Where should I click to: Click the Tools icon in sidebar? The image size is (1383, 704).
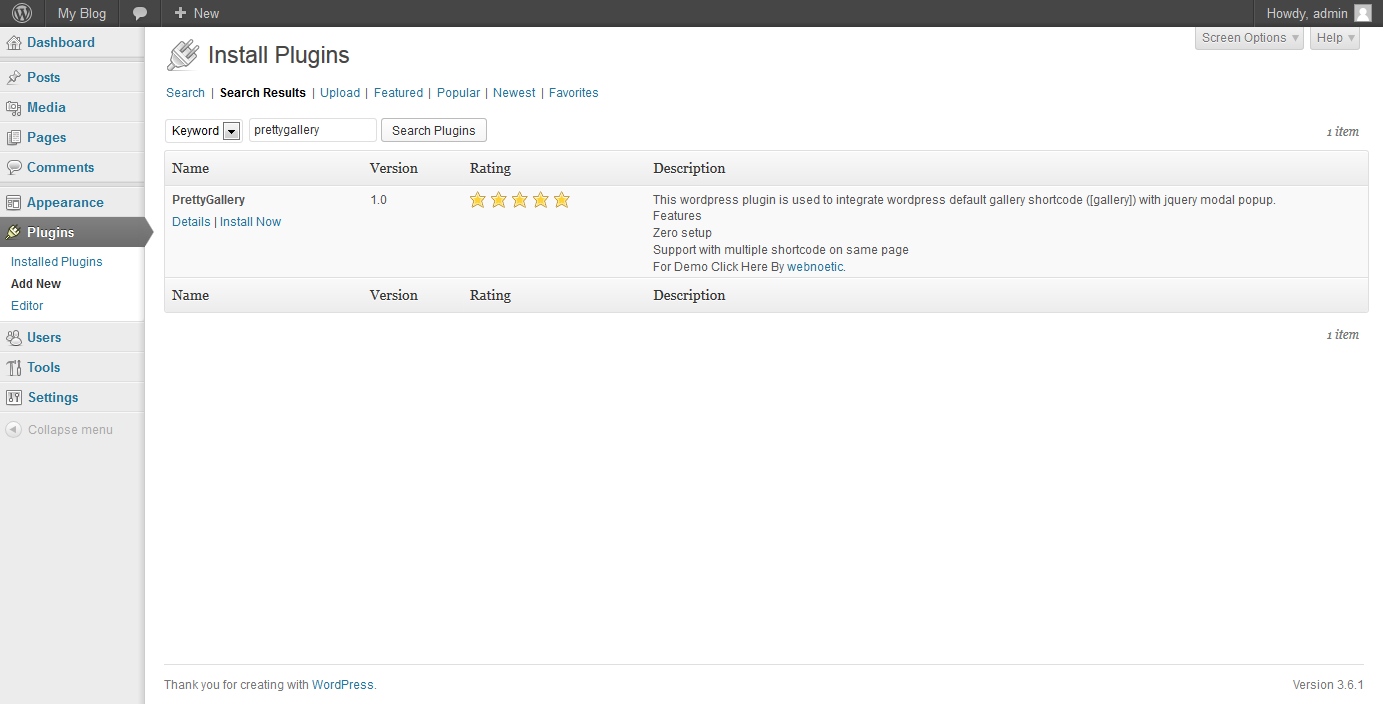(x=14, y=368)
